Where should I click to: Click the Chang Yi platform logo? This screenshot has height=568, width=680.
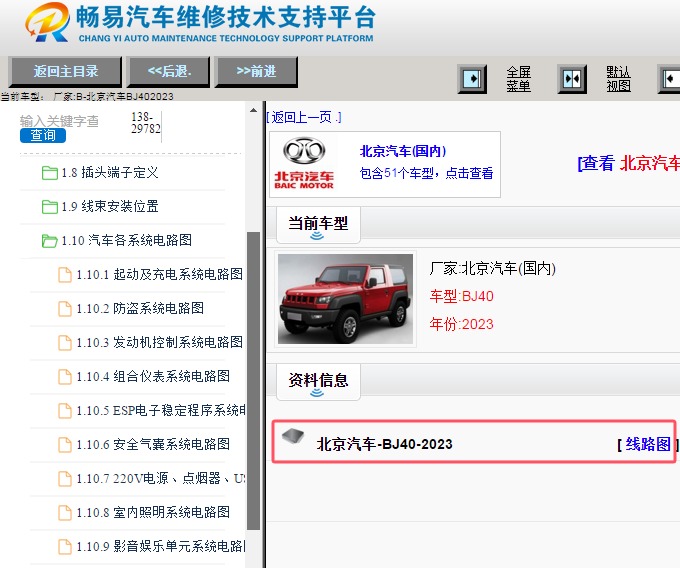tap(199, 23)
